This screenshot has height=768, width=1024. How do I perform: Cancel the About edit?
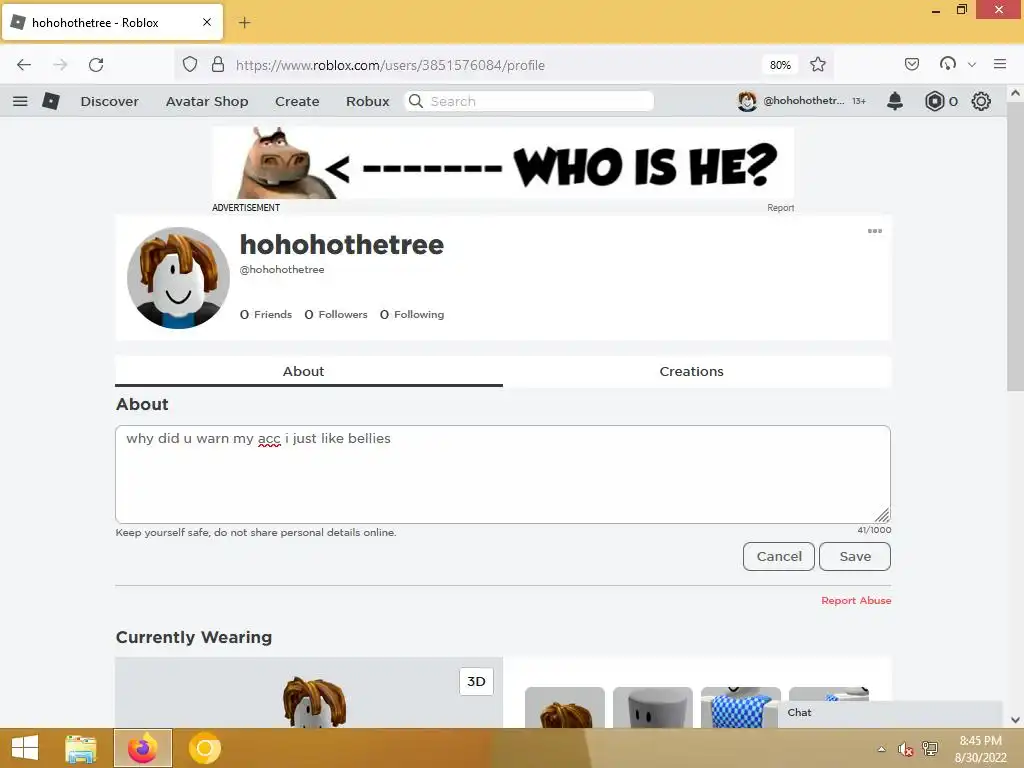tap(778, 556)
